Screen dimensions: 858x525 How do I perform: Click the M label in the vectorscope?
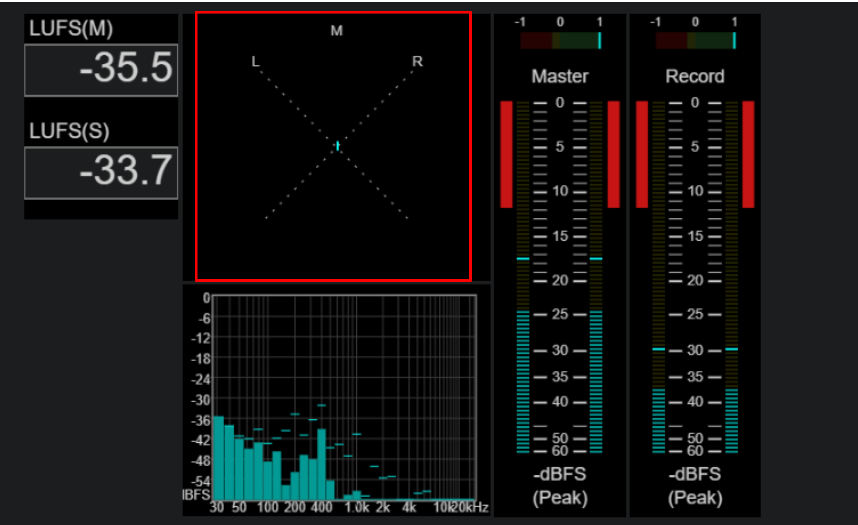pos(337,31)
